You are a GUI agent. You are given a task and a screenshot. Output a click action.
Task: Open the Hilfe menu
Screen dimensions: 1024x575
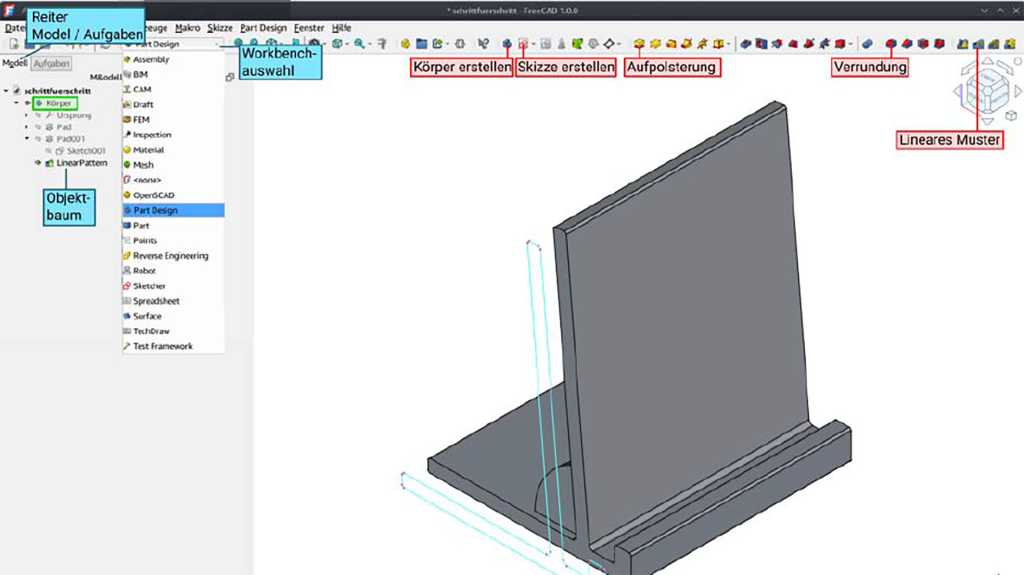[342, 27]
